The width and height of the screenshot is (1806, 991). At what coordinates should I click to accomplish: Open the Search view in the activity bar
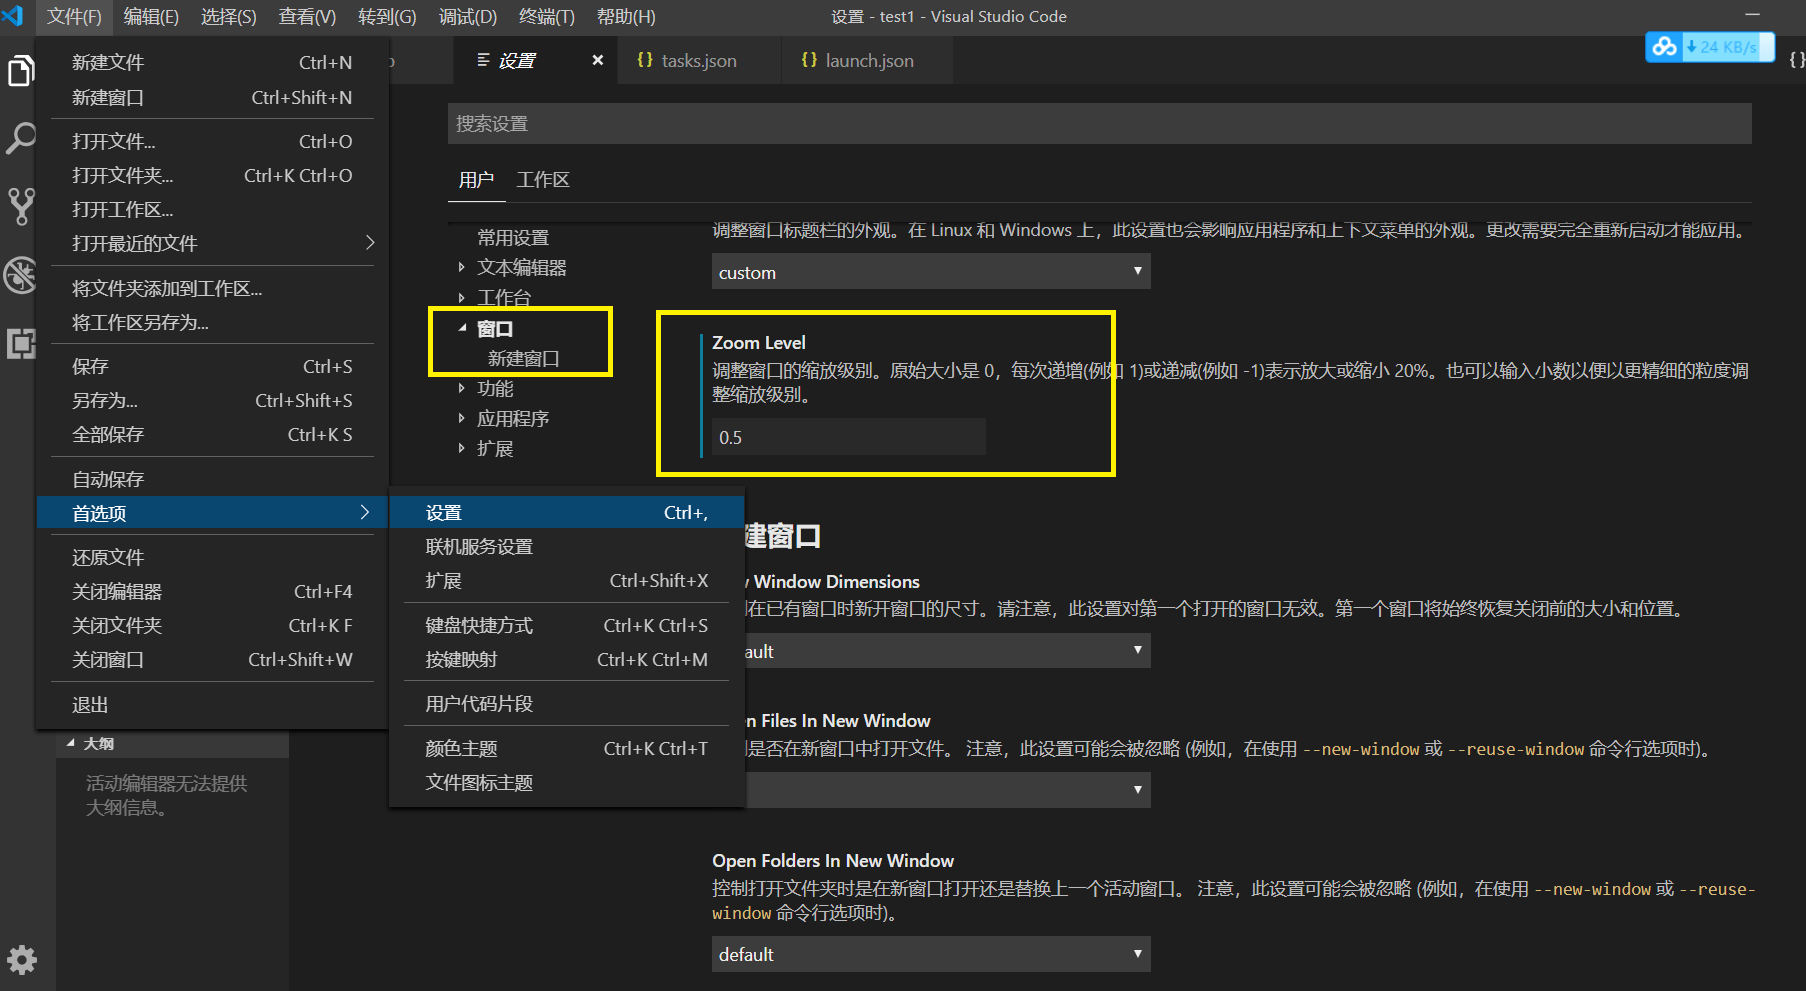[x=21, y=138]
